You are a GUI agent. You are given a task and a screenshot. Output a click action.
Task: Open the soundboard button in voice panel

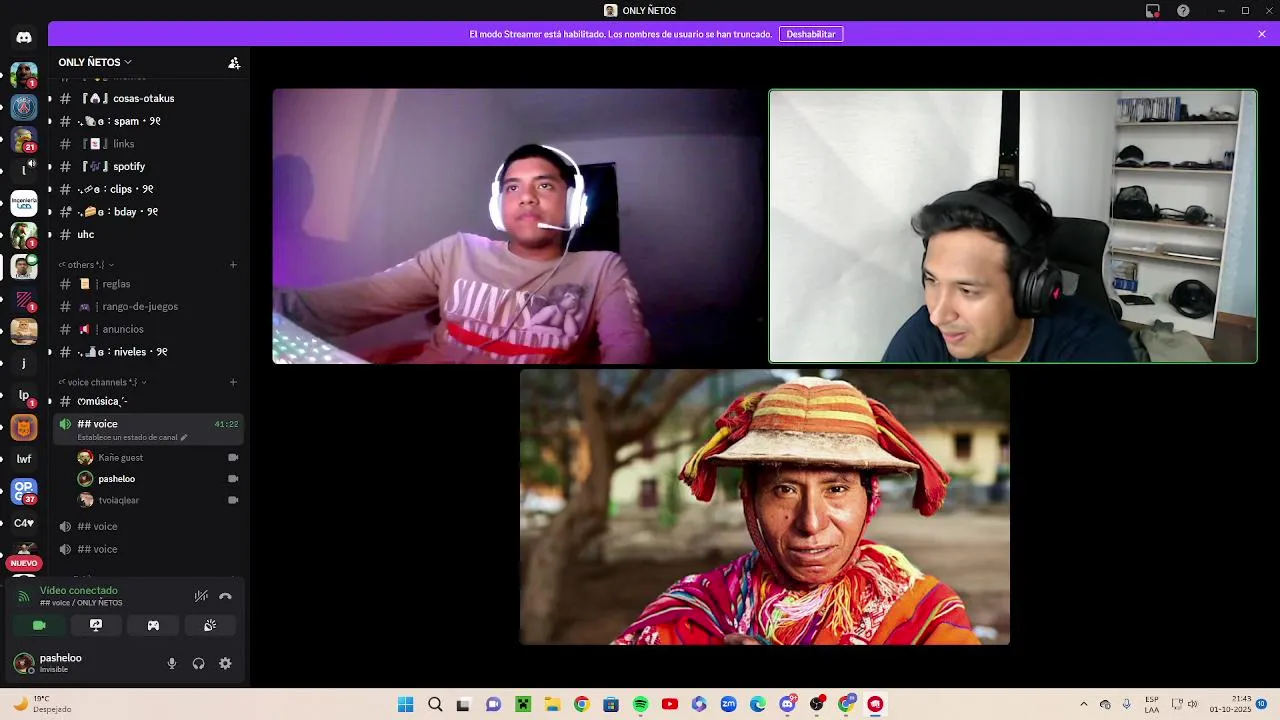click(x=210, y=625)
